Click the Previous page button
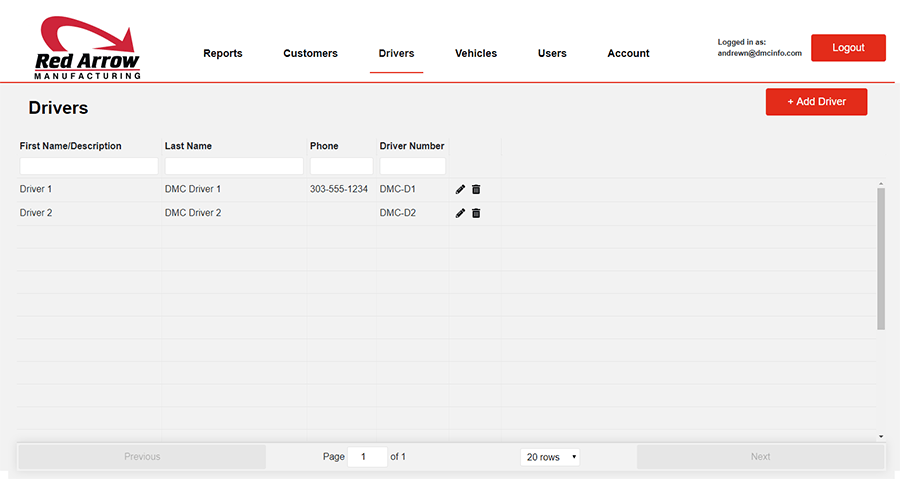900x479 pixels. (x=142, y=457)
